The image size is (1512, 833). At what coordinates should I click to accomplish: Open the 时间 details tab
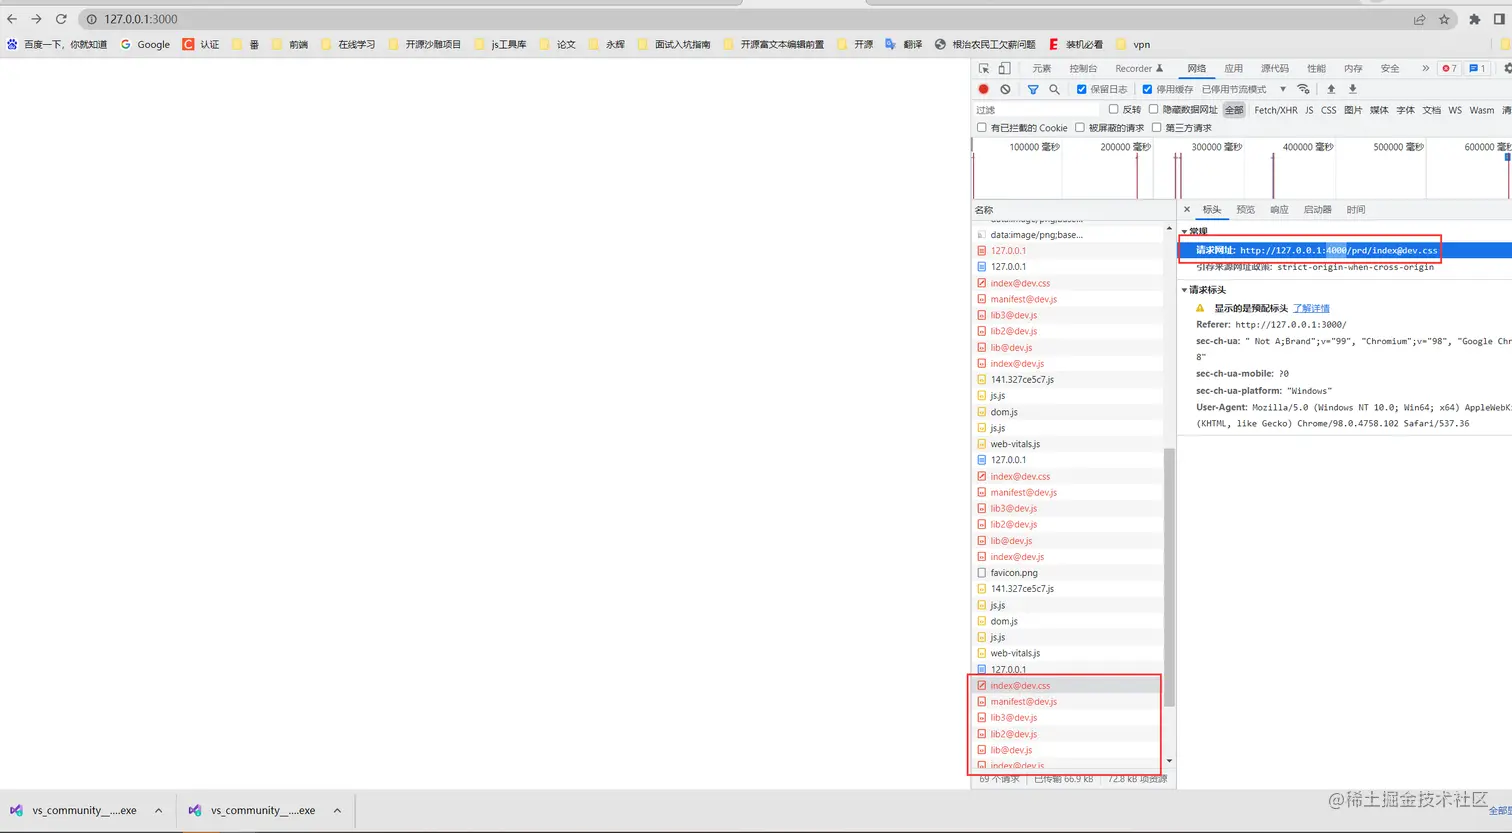coord(1356,209)
